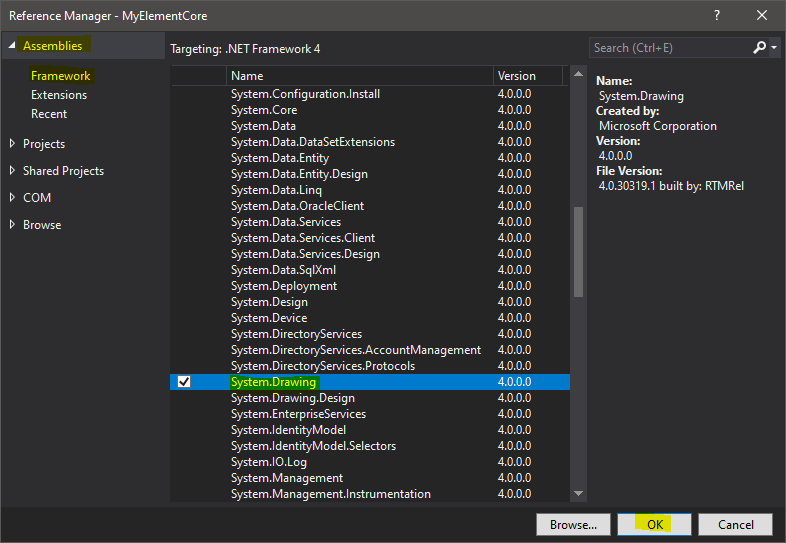The width and height of the screenshot is (786, 543).
Task: Uncheck the System.Drawing checkbox
Action: click(184, 382)
